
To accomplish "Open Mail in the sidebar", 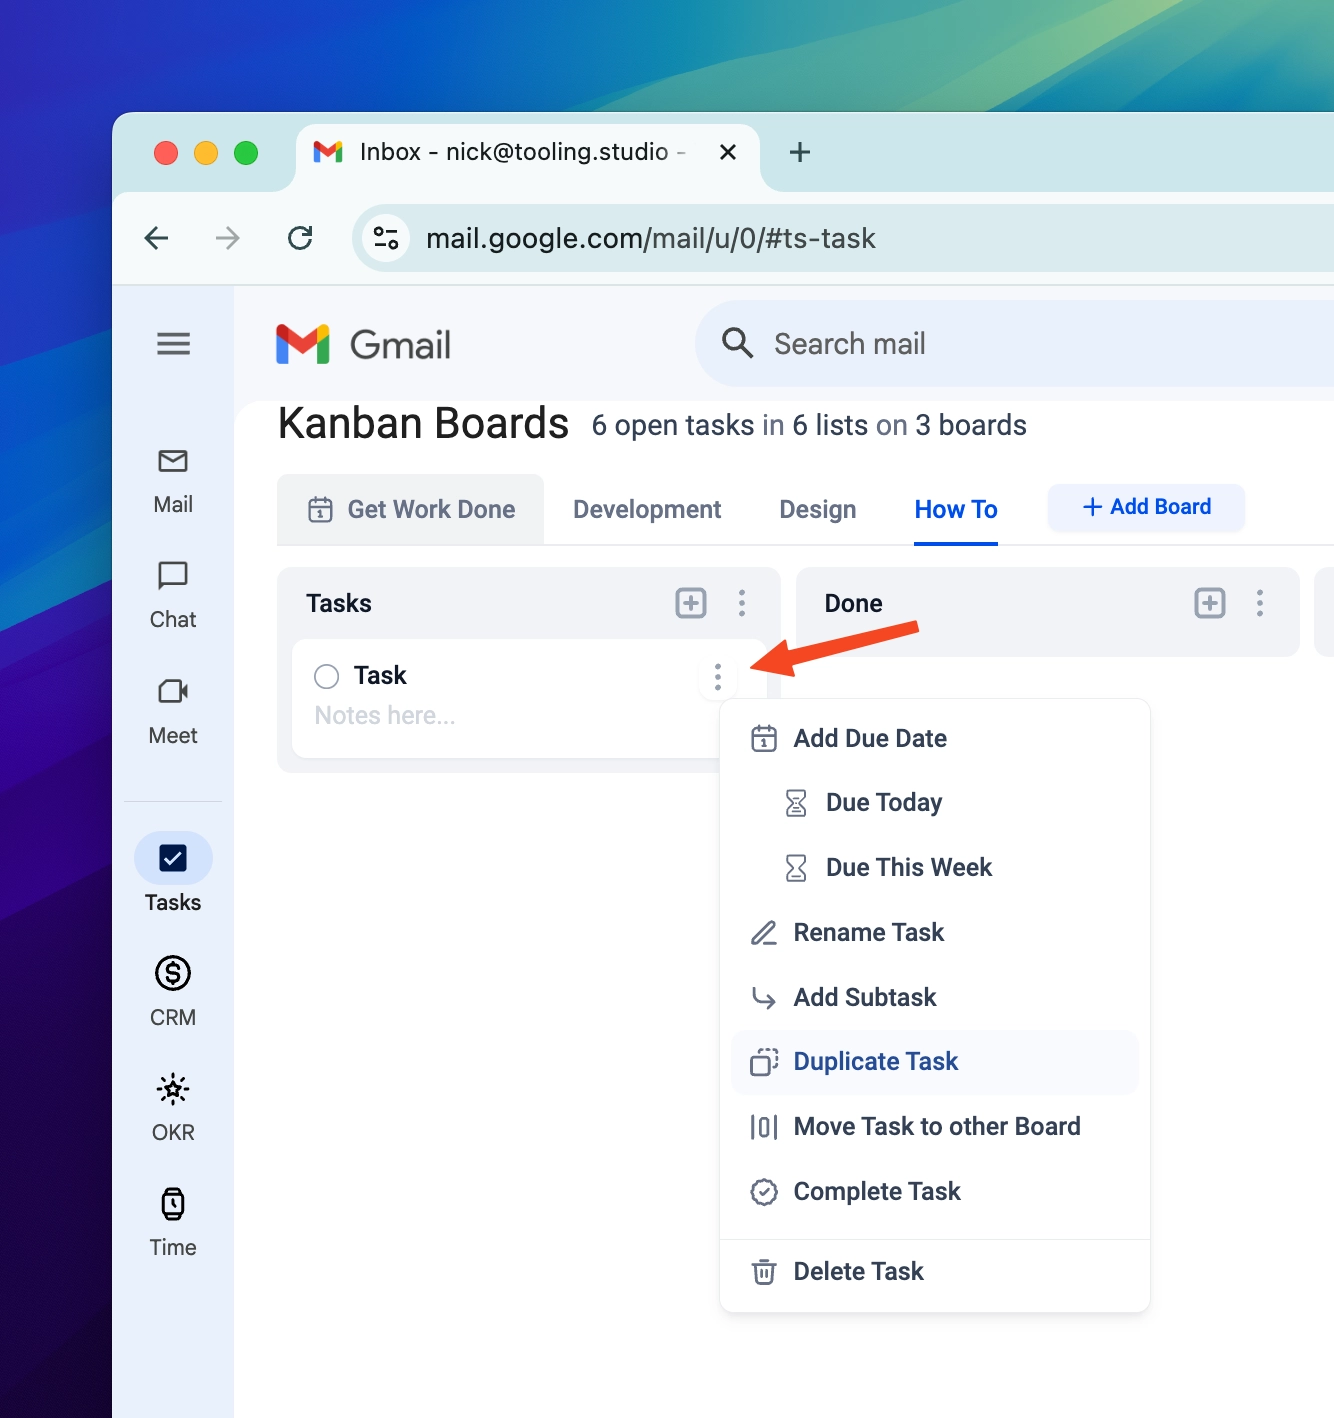I will 173,481.
